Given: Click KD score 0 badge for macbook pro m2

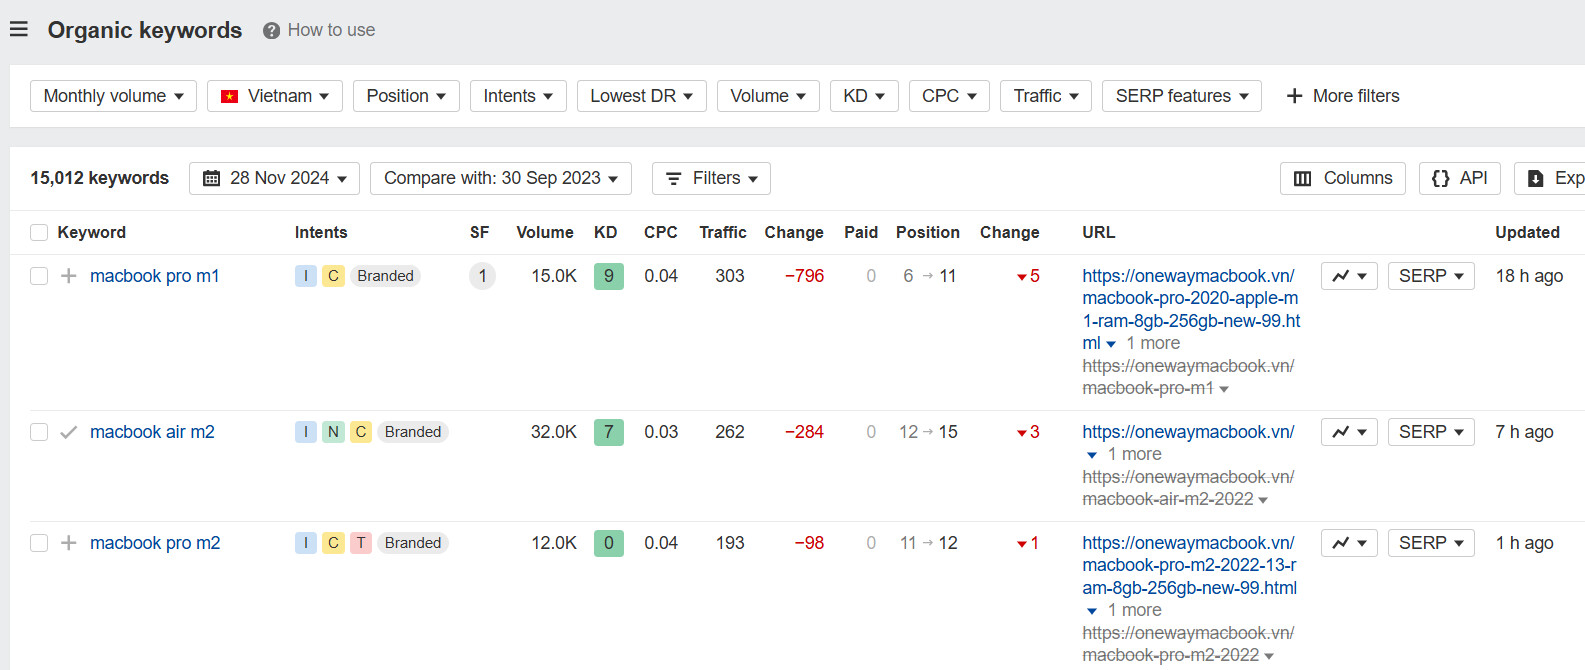Looking at the screenshot, I should tap(609, 543).
